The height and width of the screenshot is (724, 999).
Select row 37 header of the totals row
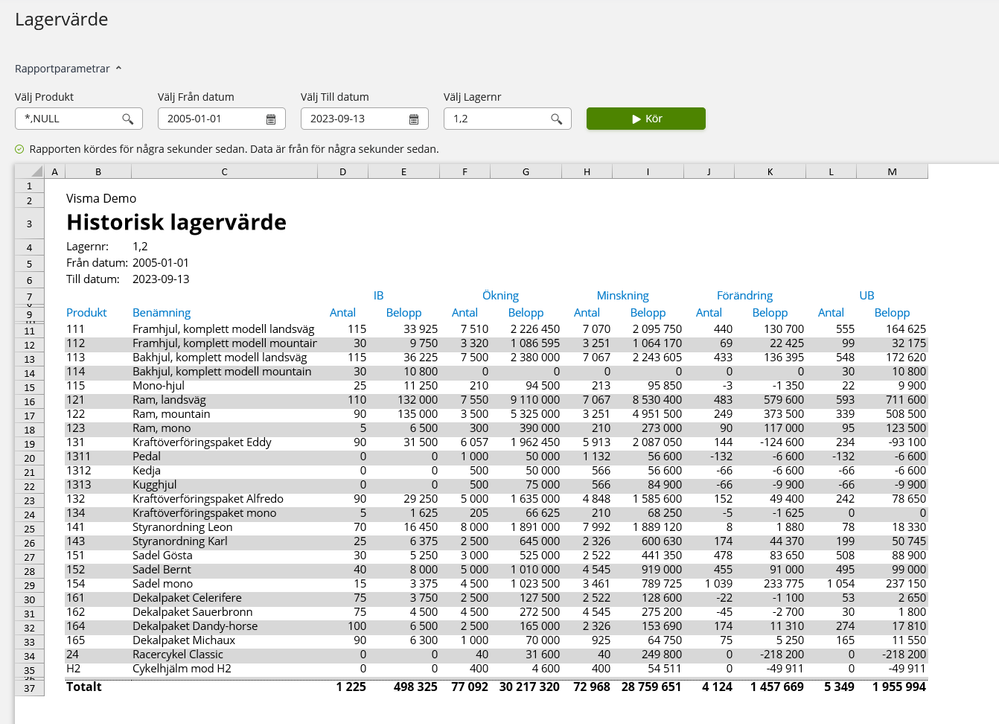30,687
